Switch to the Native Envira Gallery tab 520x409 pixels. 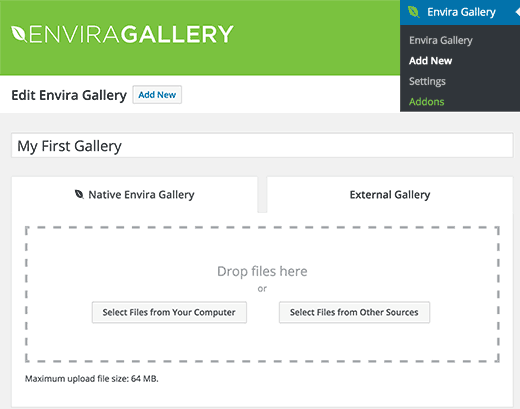pyautogui.click(x=135, y=194)
